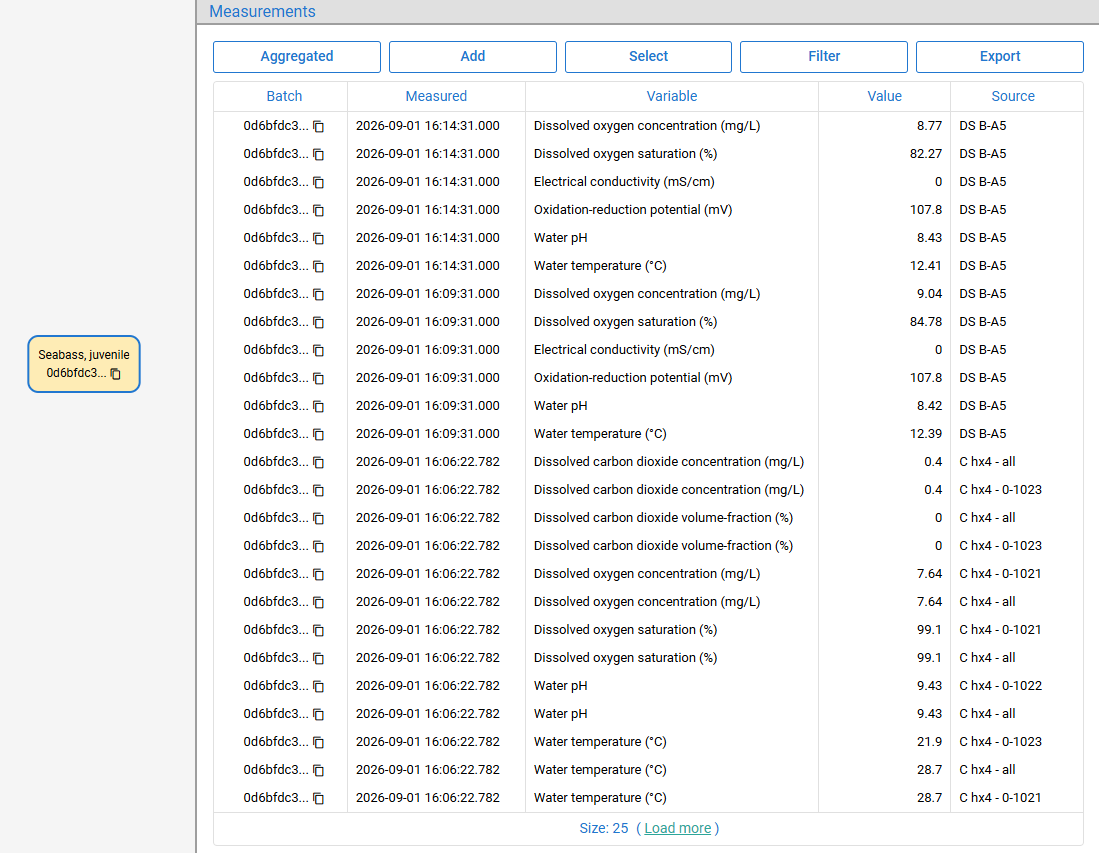Image resolution: width=1099 pixels, height=853 pixels.
Task: Copy batch ID in CO2 volume-fraction C hx4 - all row
Action: [x=318, y=519]
